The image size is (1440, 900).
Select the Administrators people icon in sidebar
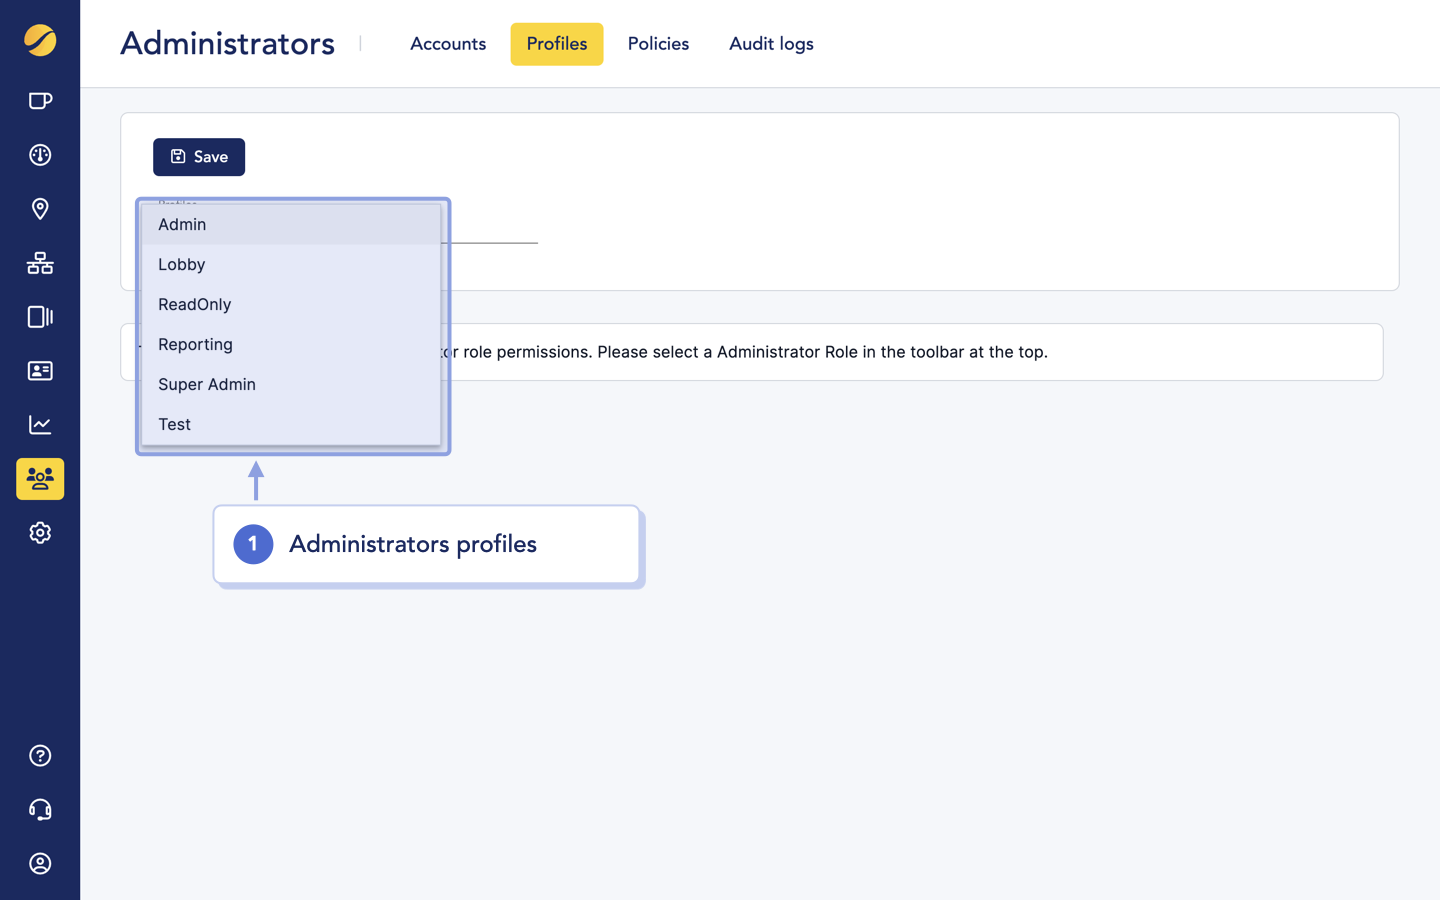(40, 479)
